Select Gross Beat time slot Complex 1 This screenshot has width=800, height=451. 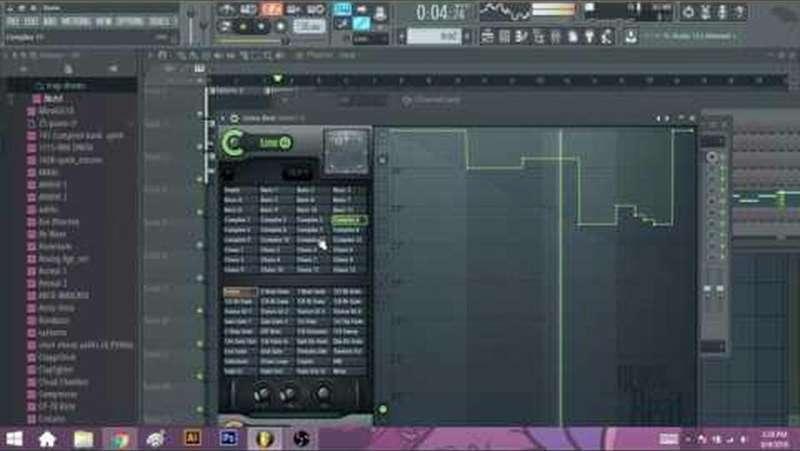coord(238,220)
